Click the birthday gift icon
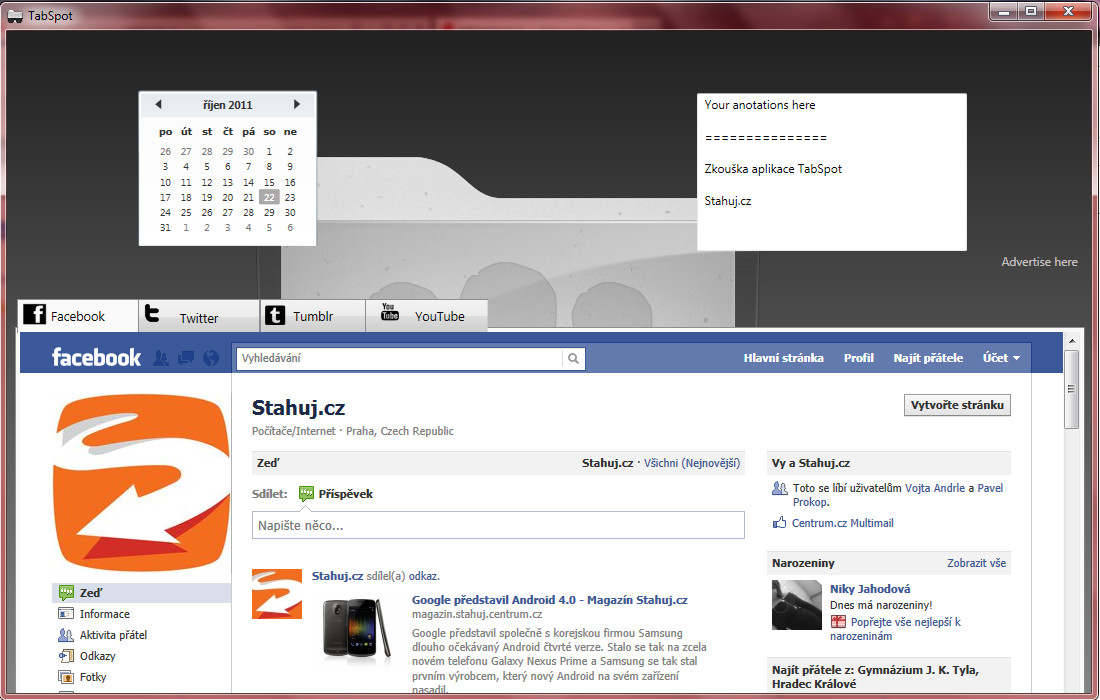The height and width of the screenshot is (700, 1100). point(838,622)
